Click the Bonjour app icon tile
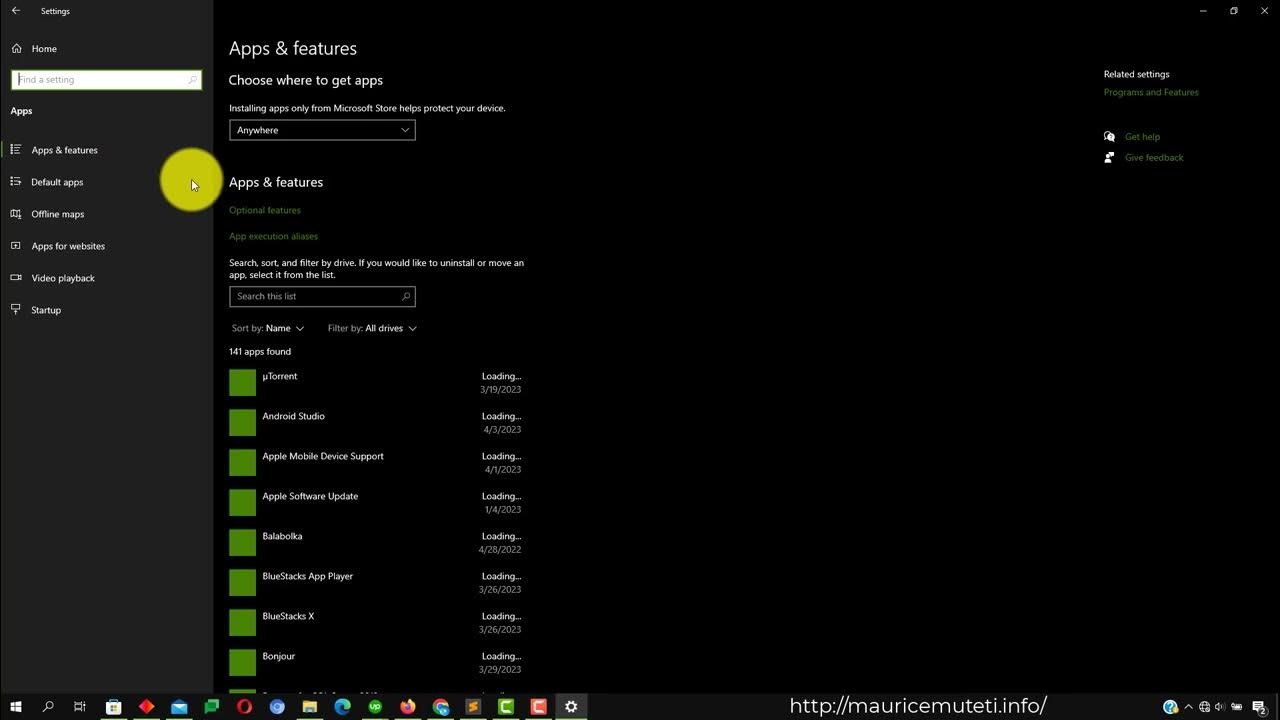The height and width of the screenshot is (720, 1280). coord(243,662)
